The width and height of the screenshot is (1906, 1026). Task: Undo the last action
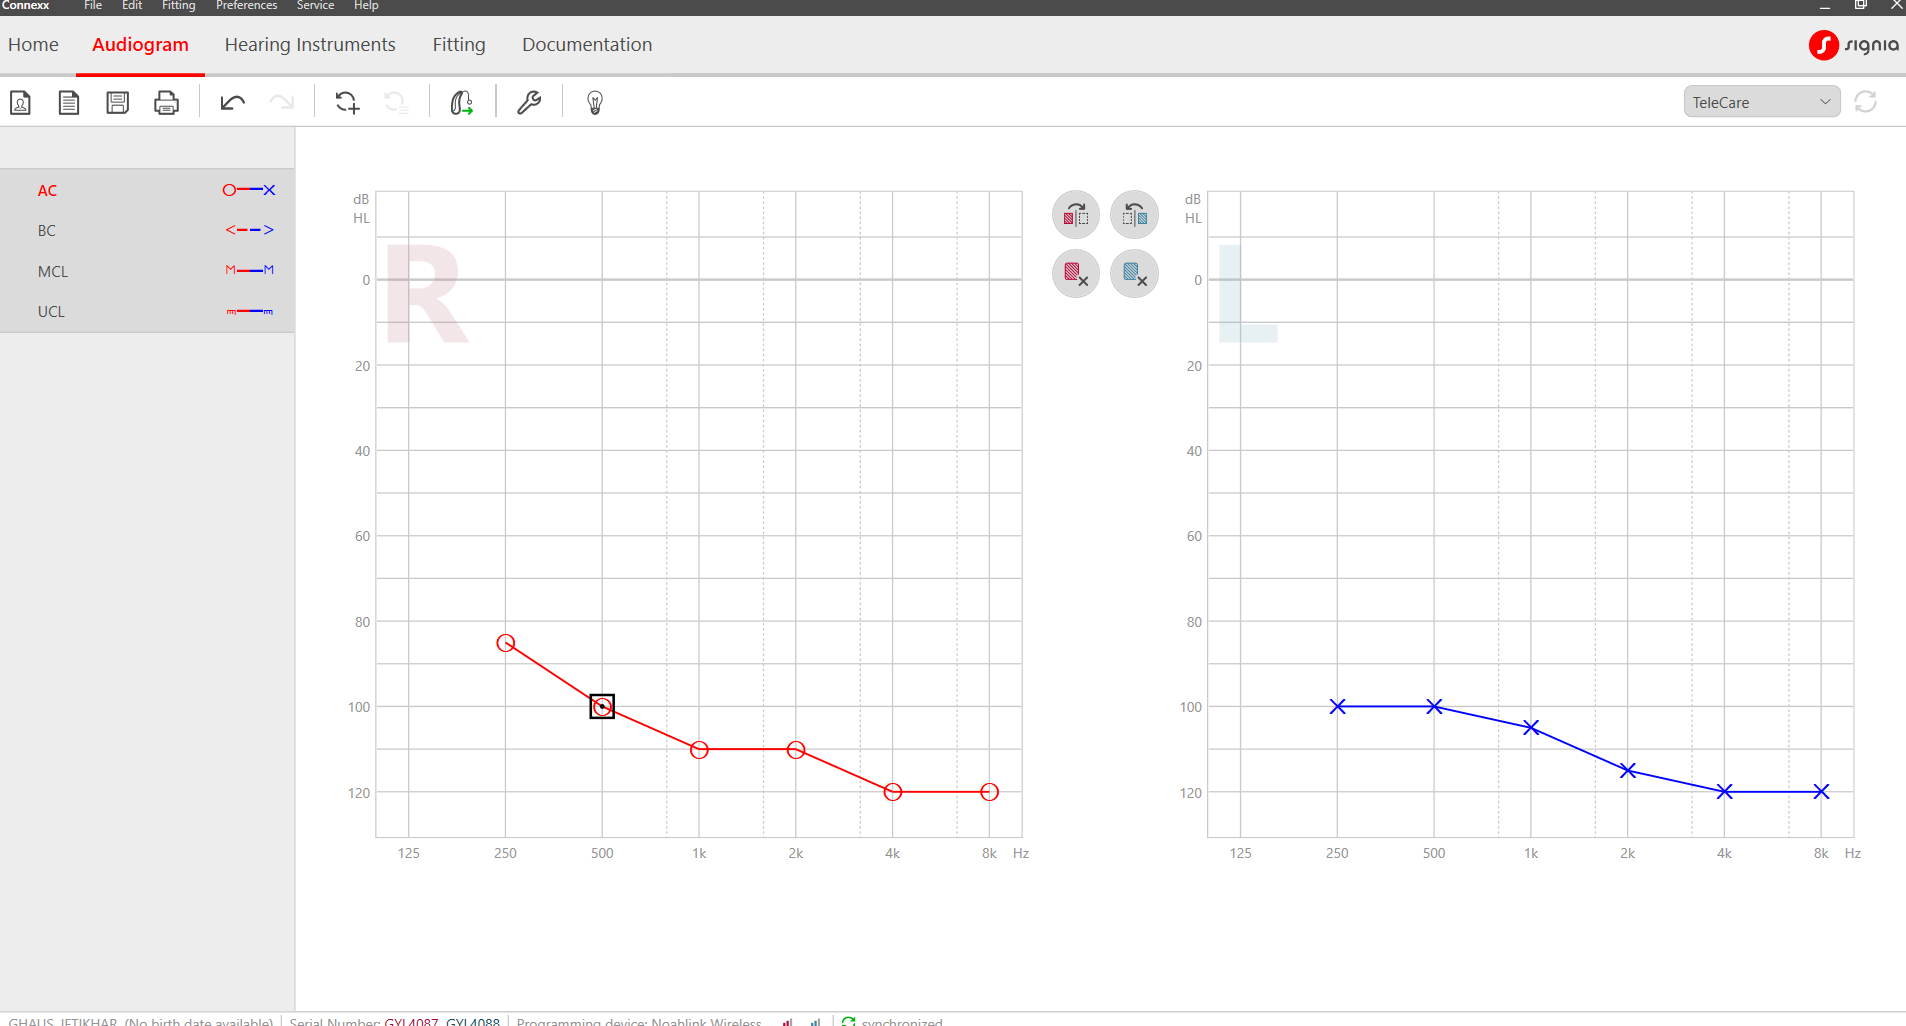233,103
